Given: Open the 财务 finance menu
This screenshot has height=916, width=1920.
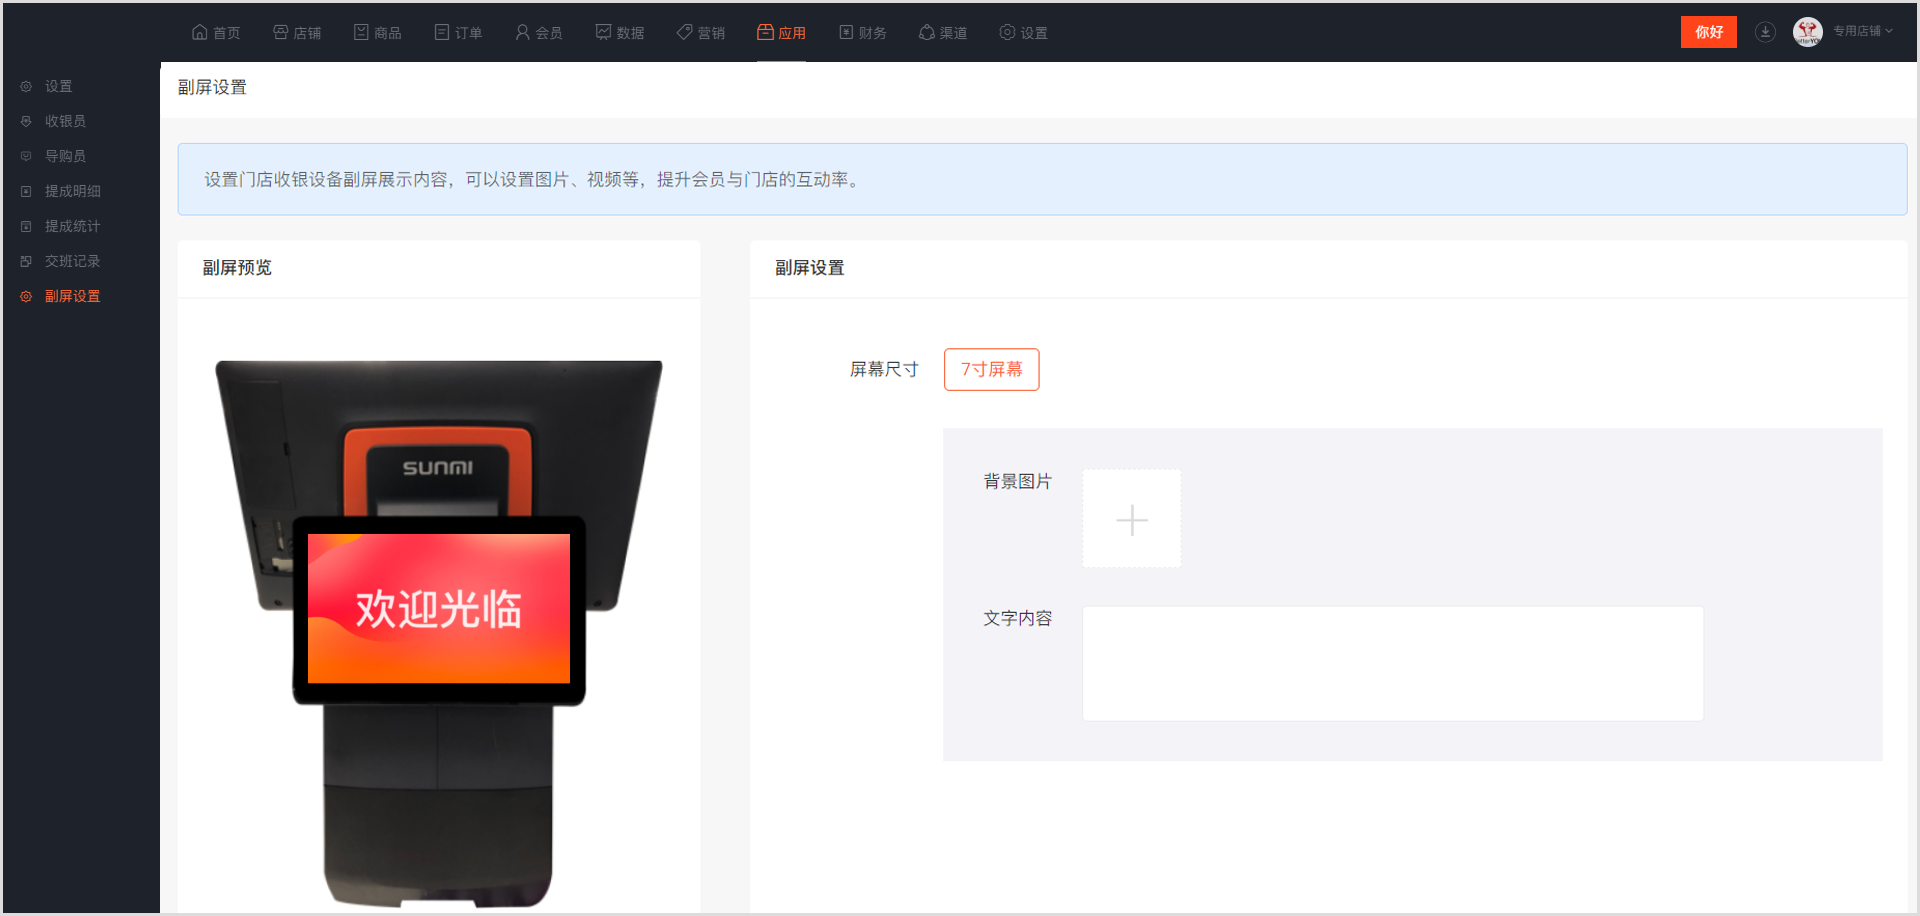Looking at the screenshot, I should (x=863, y=32).
